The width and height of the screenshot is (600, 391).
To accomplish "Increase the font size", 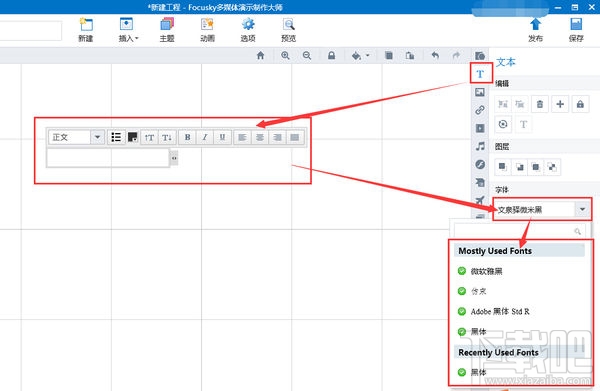I will tap(149, 137).
